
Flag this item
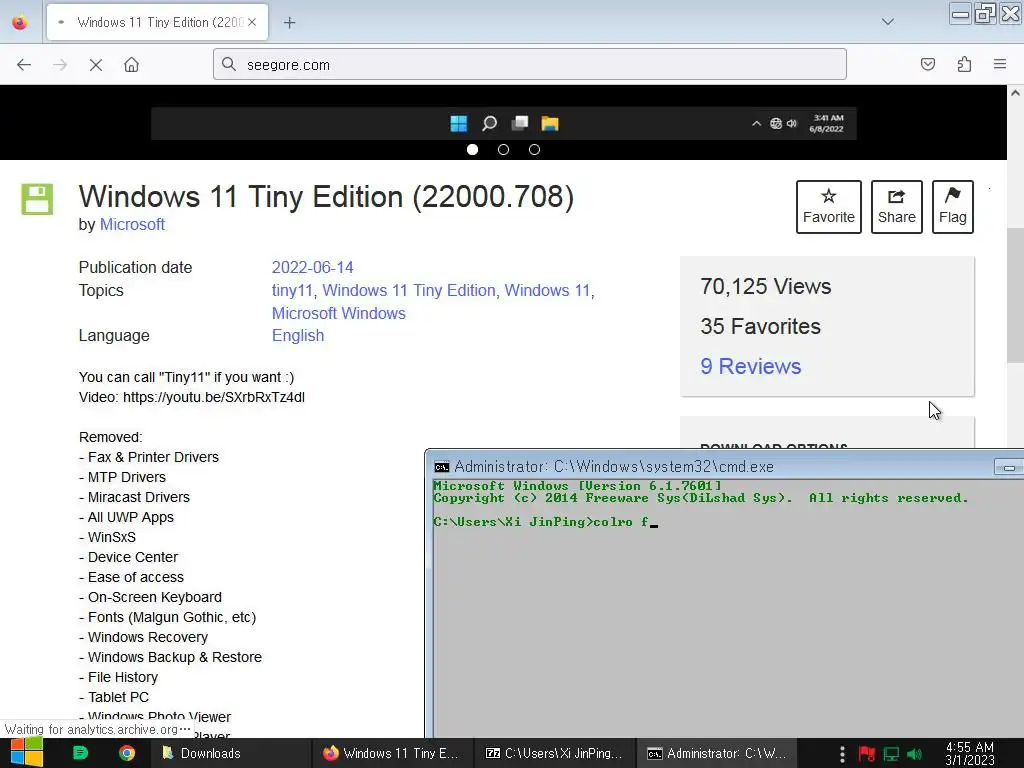tap(953, 207)
